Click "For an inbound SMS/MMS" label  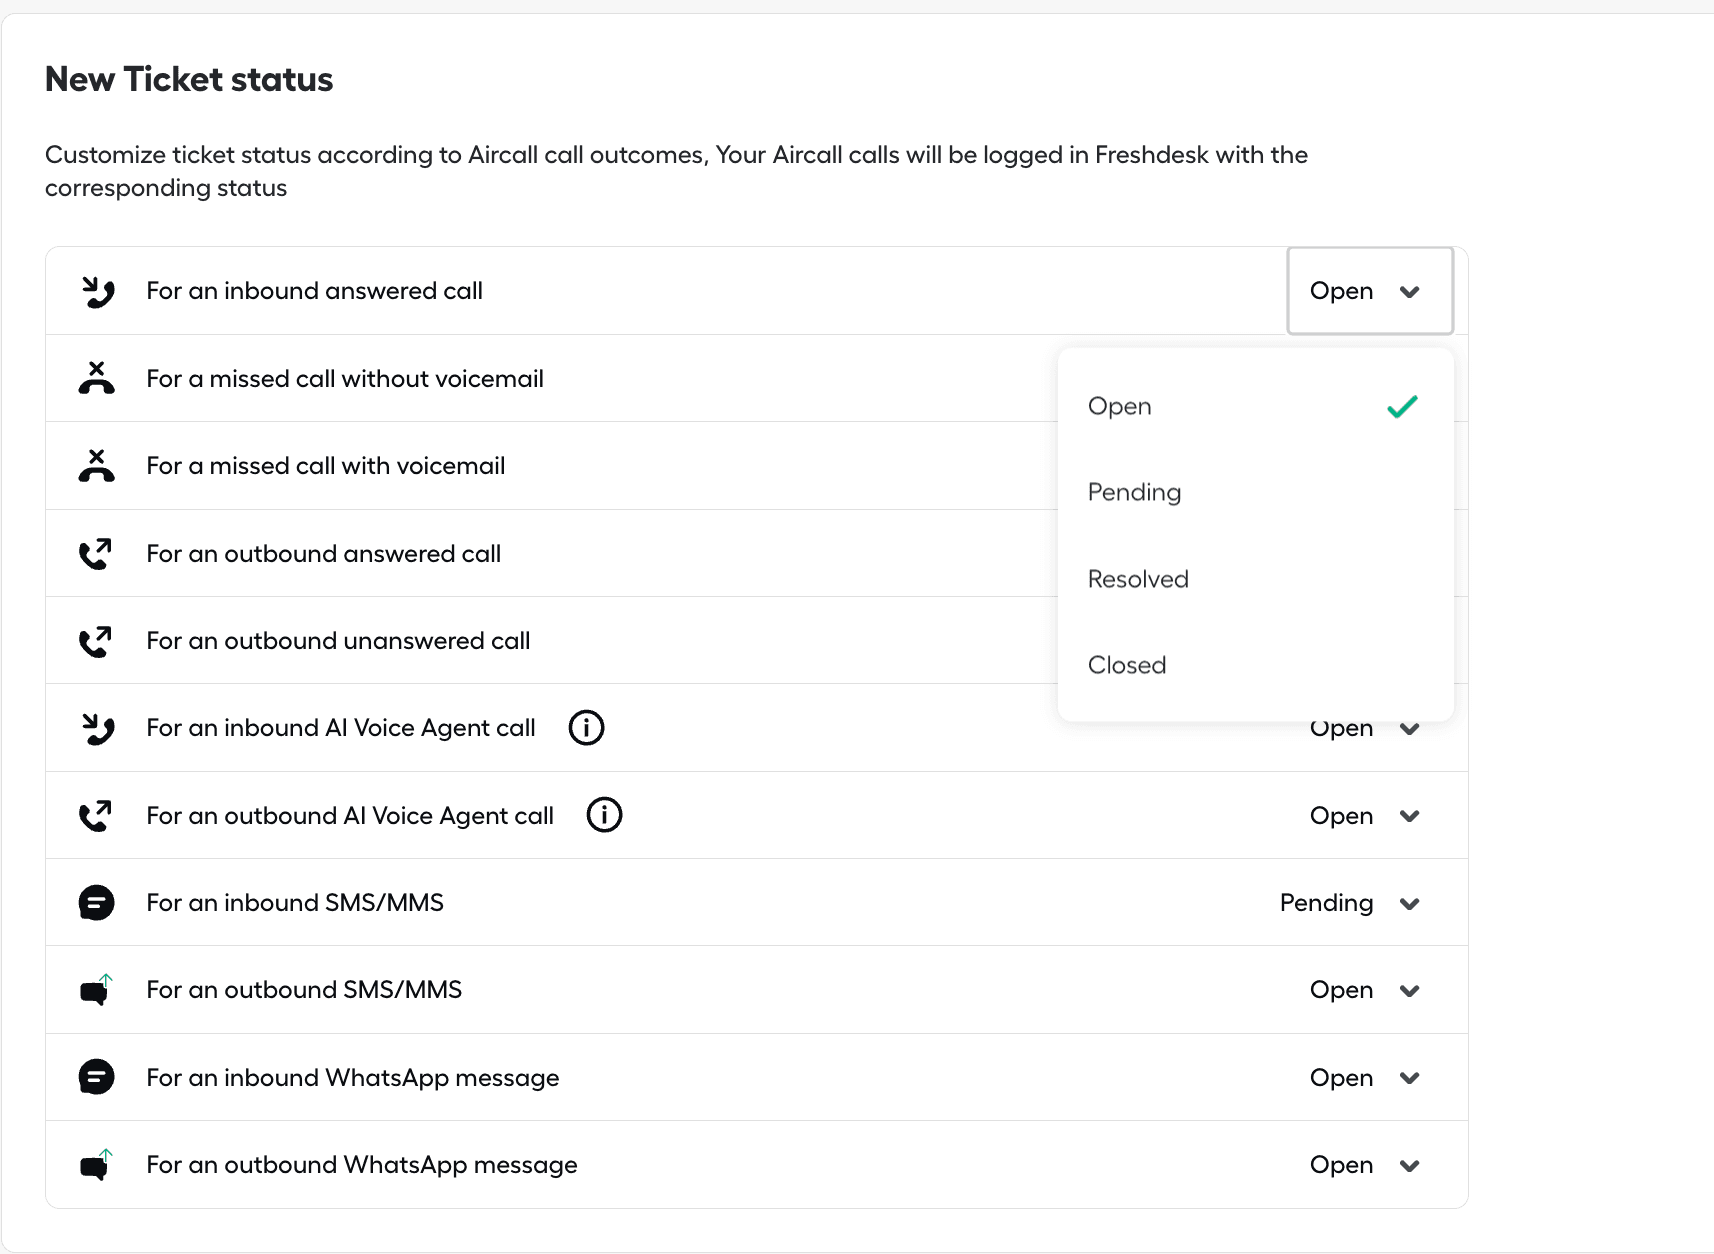click(295, 903)
